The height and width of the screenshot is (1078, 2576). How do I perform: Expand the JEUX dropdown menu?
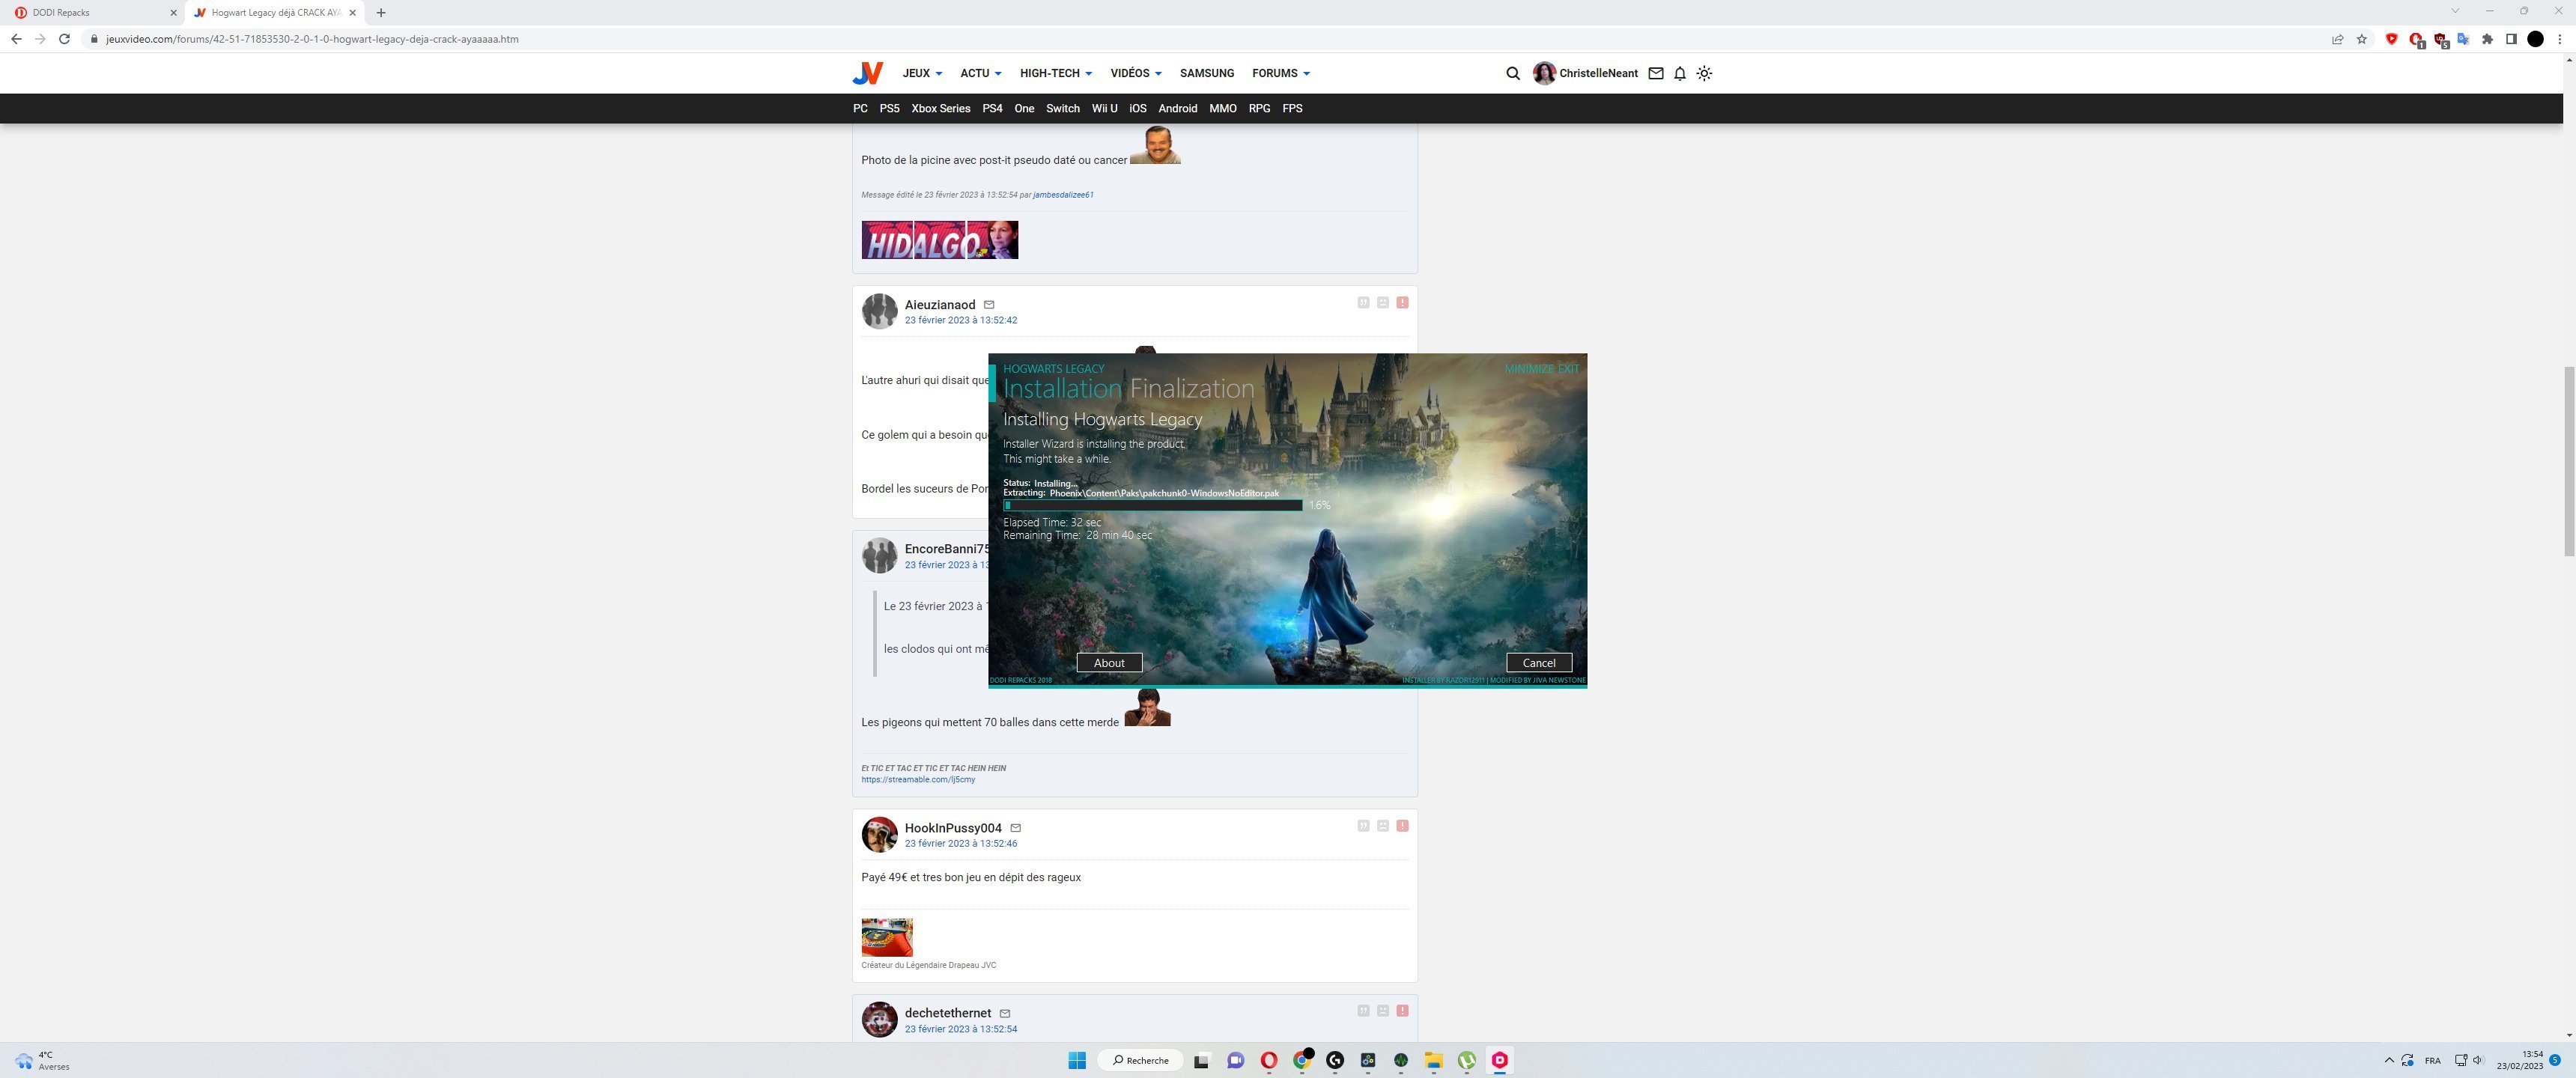tap(921, 73)
